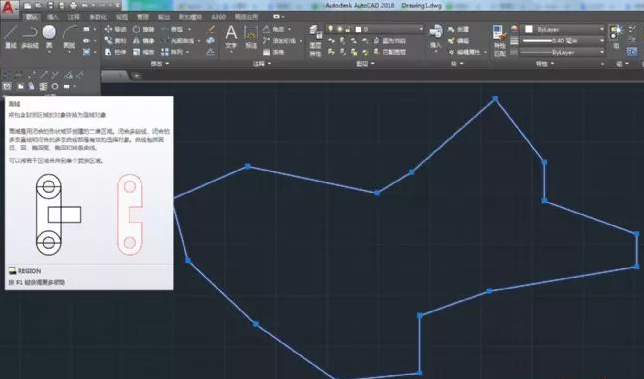Click the Stretch (拉伸) tool
644x379 pixels.
tap(115, 52)
